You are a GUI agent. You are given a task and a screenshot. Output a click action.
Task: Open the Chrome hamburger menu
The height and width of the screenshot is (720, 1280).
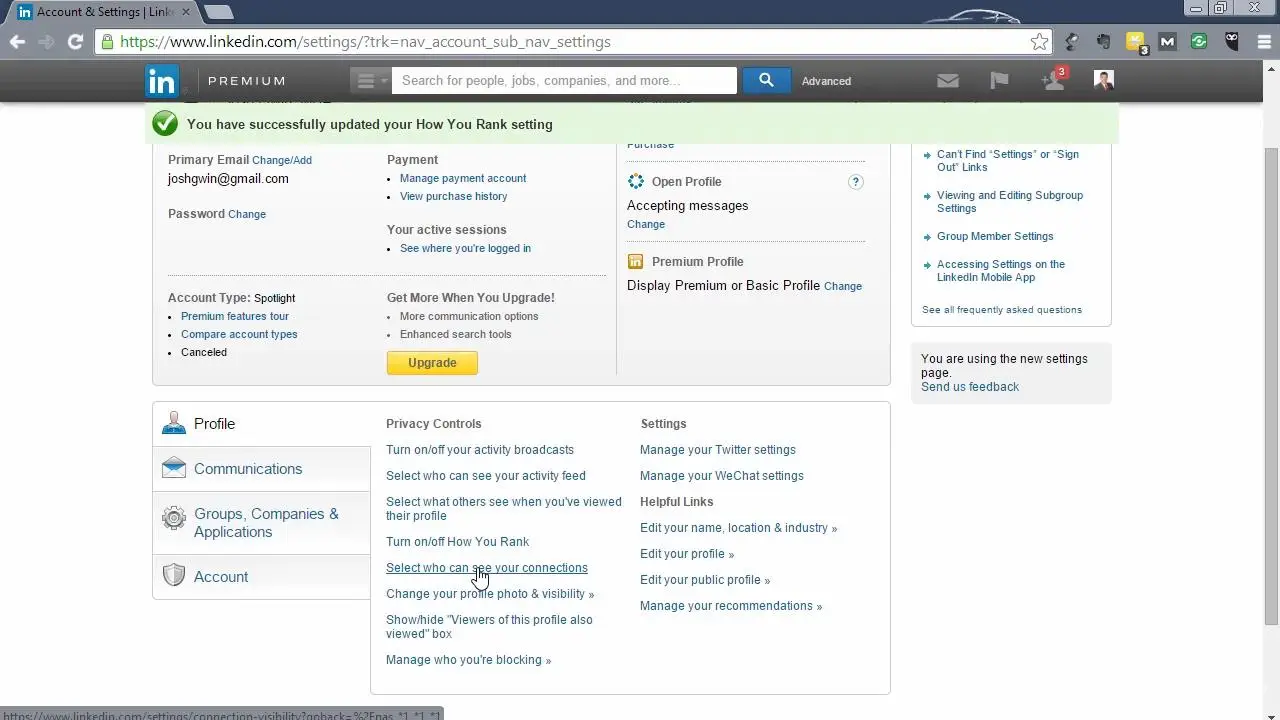[x=1263, y=42]
